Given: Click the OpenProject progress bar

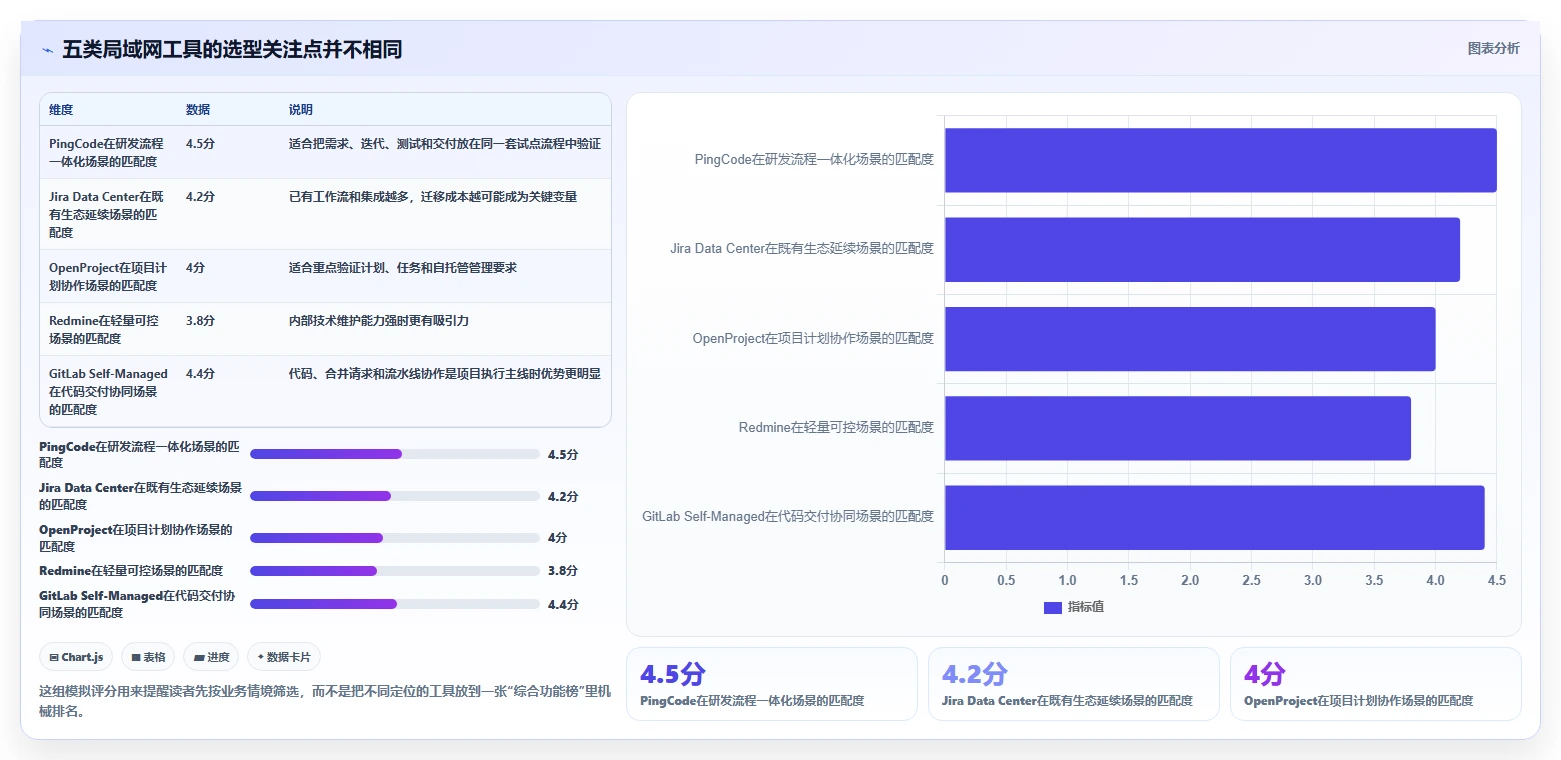Looking at the screenshot, I should 395,538.
